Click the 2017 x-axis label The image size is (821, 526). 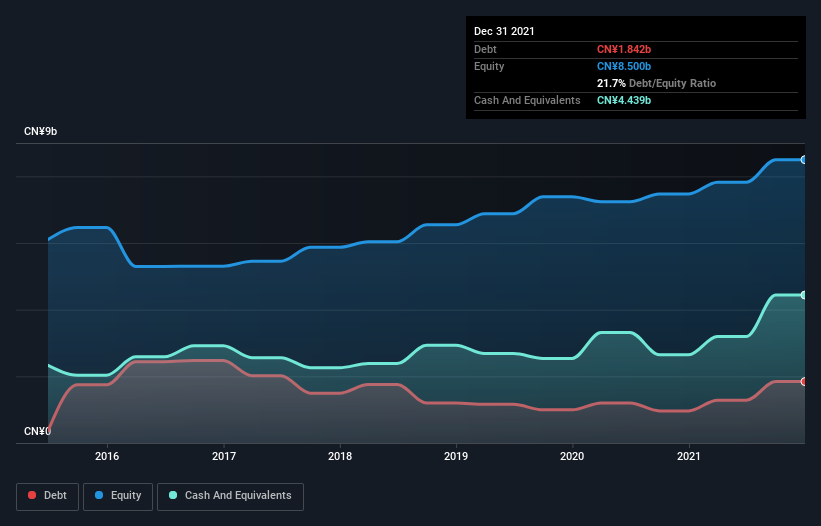[x=224, y=456]
